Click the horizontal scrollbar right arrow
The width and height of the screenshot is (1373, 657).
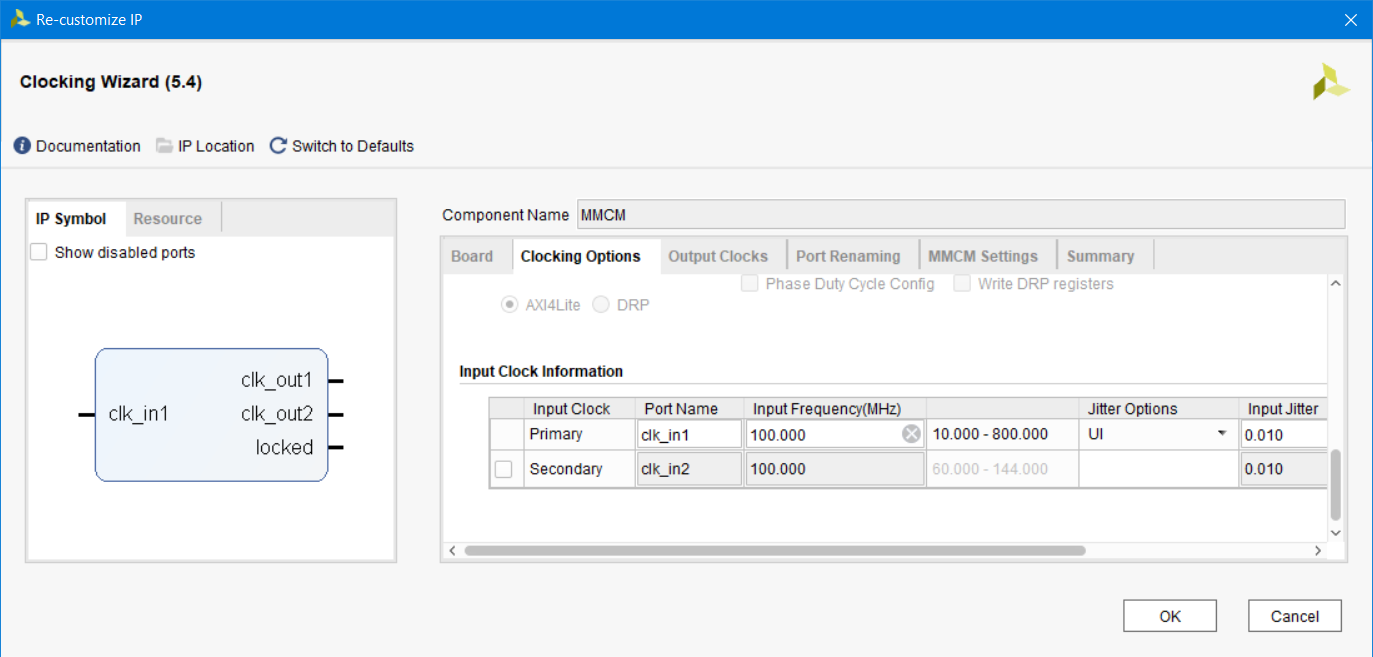click(1318, 551)
